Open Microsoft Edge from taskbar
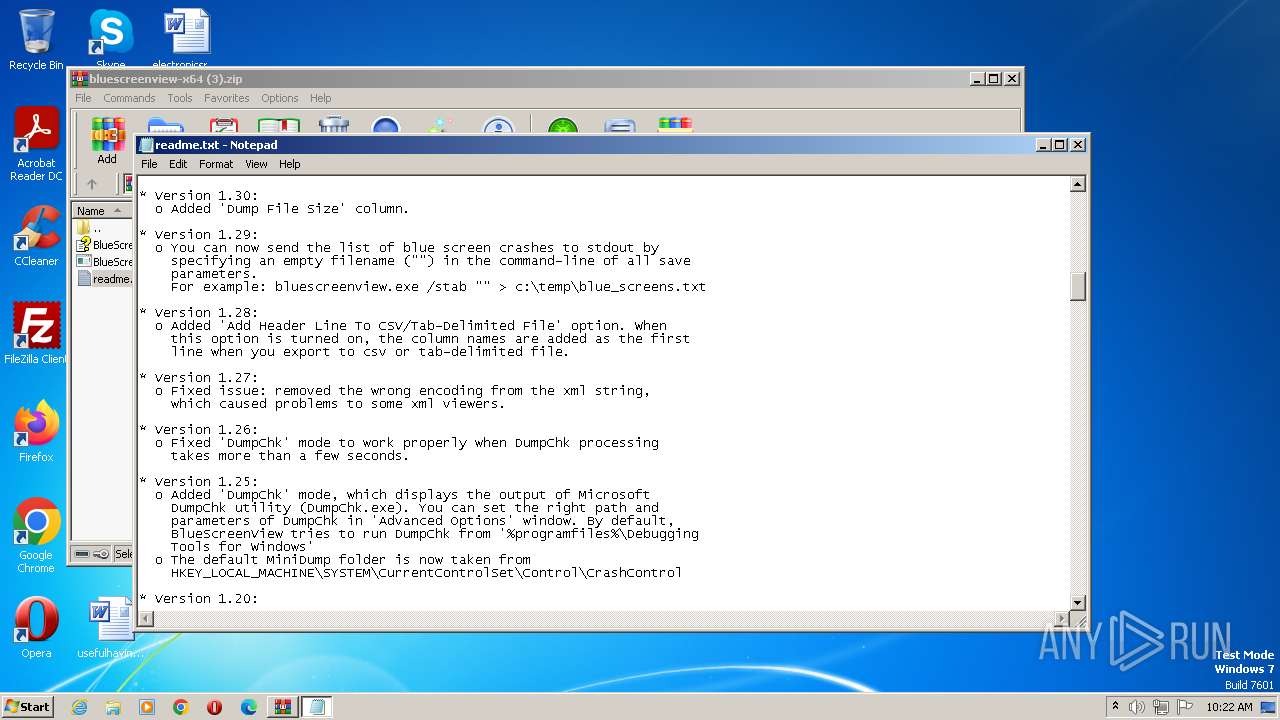Image resolution: width=1280 pixels, height=720 pixels. point(249,707)
